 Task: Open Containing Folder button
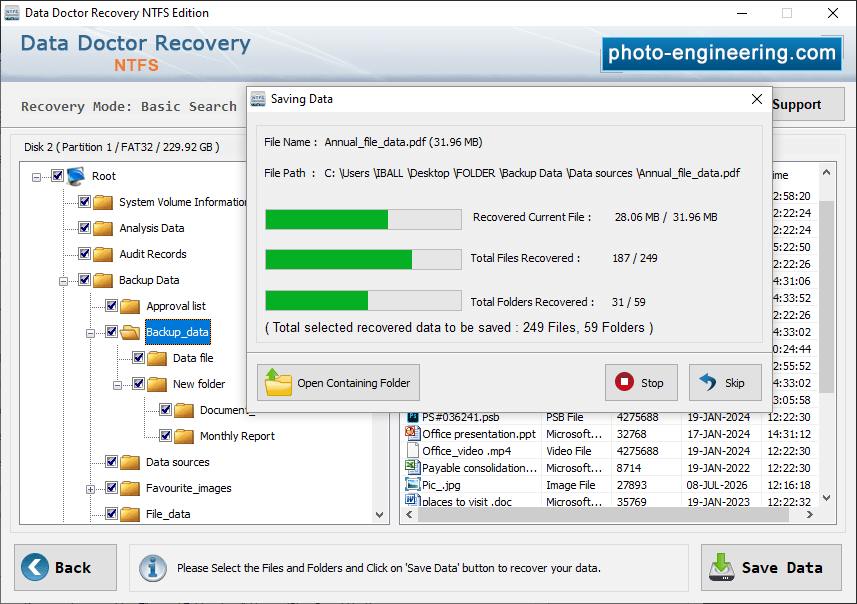(x=338, y=383)
